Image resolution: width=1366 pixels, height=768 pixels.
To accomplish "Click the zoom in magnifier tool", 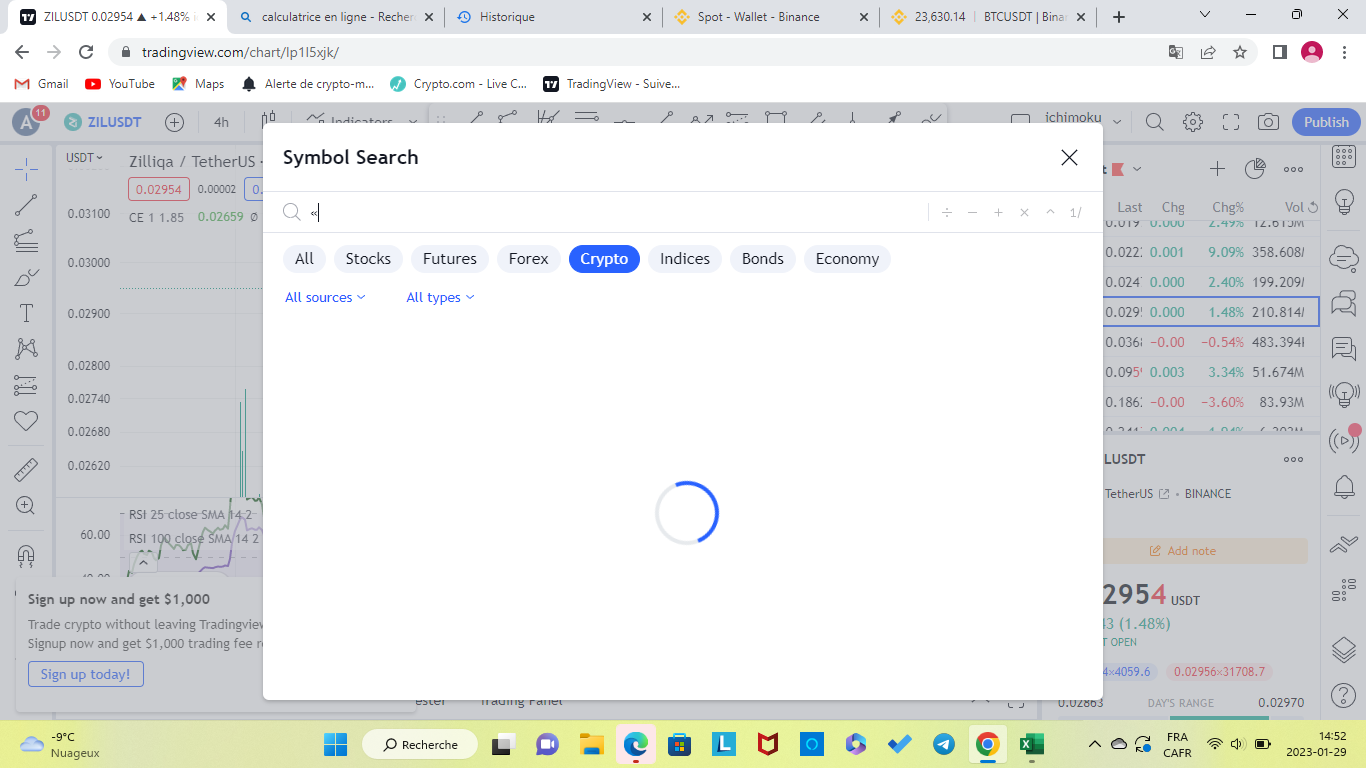I will point(26,506).
